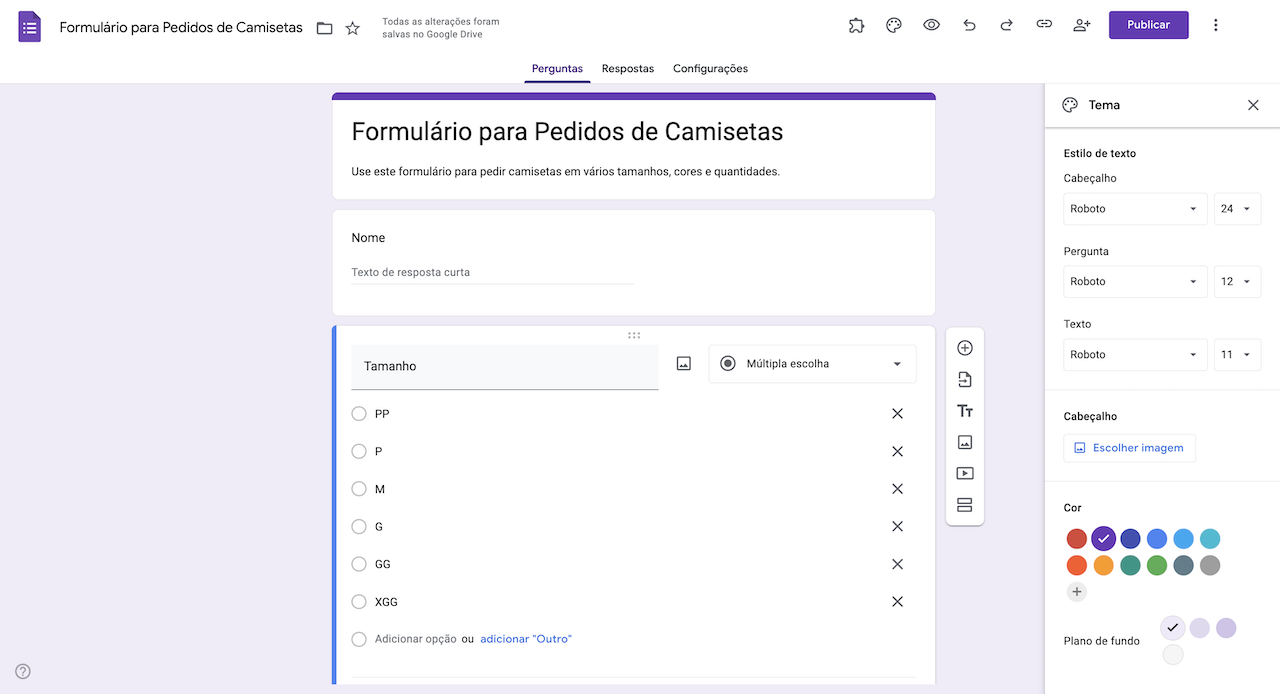Viewport: 1280px width, 694px height.
Task: Select the PP size radio button
Action: click(x=359, y=413)
